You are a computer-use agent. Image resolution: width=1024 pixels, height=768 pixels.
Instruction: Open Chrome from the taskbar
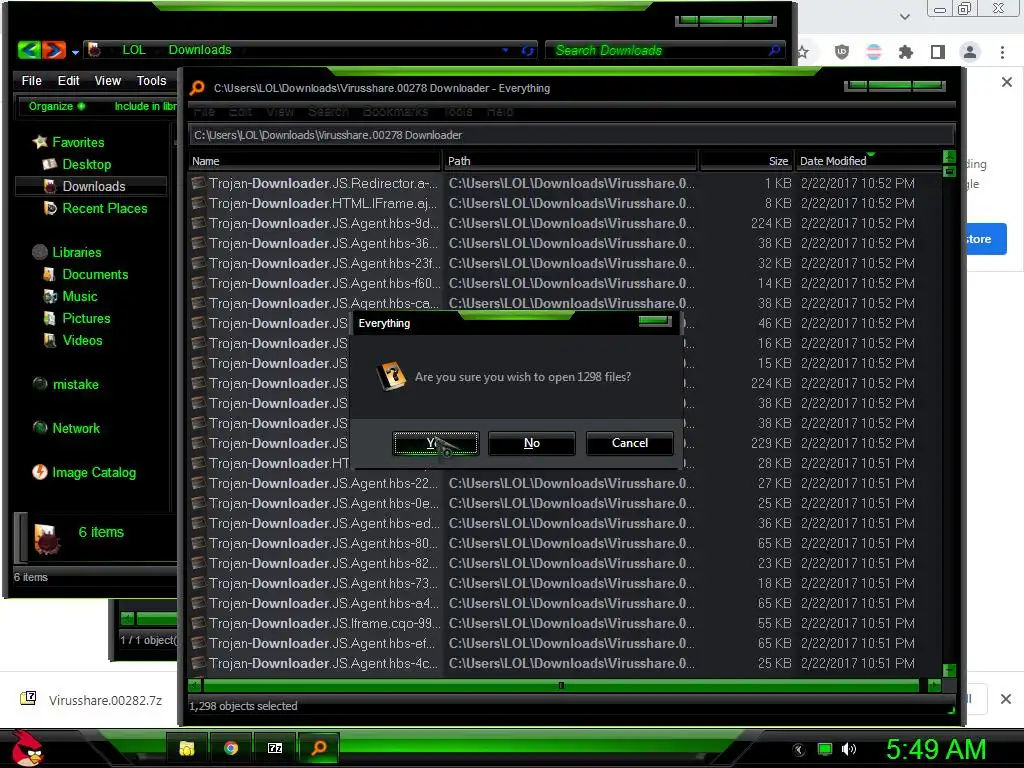coord(231,748)
